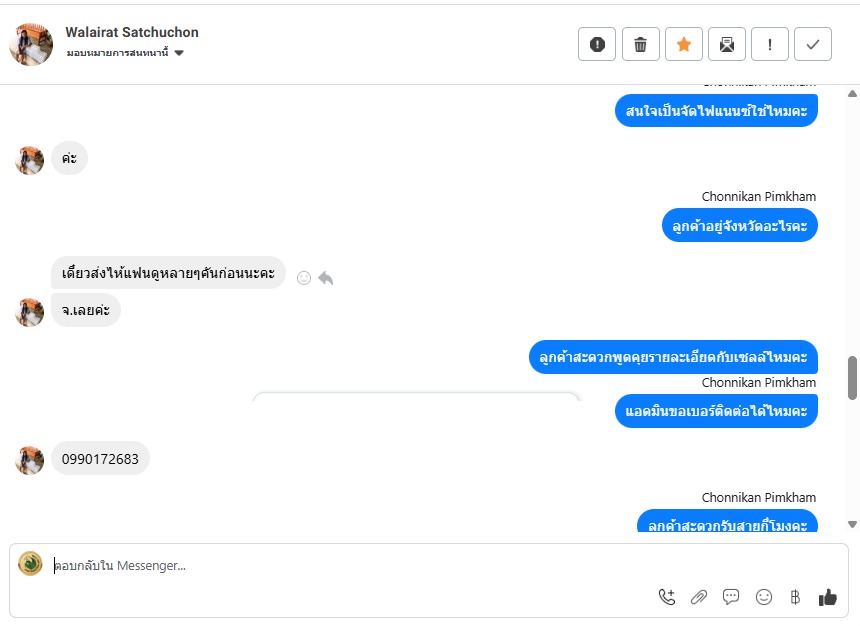Attach a file using the paperclip icon
This screenshot has height=626, width=860.
point(699,596)
